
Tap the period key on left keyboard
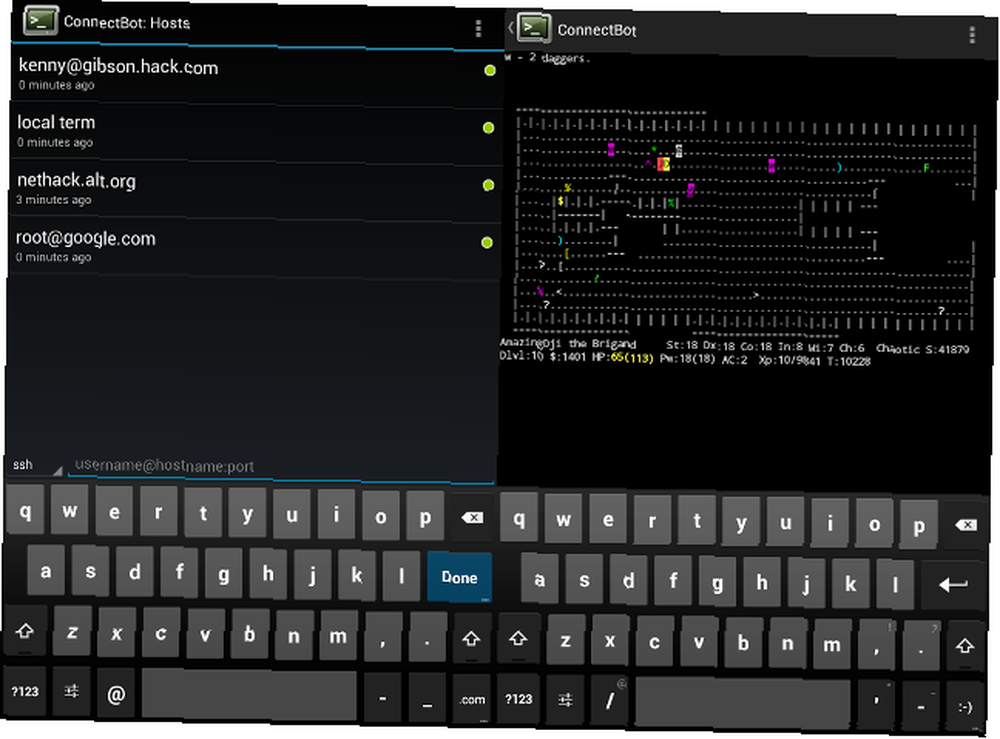[x=427, y=638]
